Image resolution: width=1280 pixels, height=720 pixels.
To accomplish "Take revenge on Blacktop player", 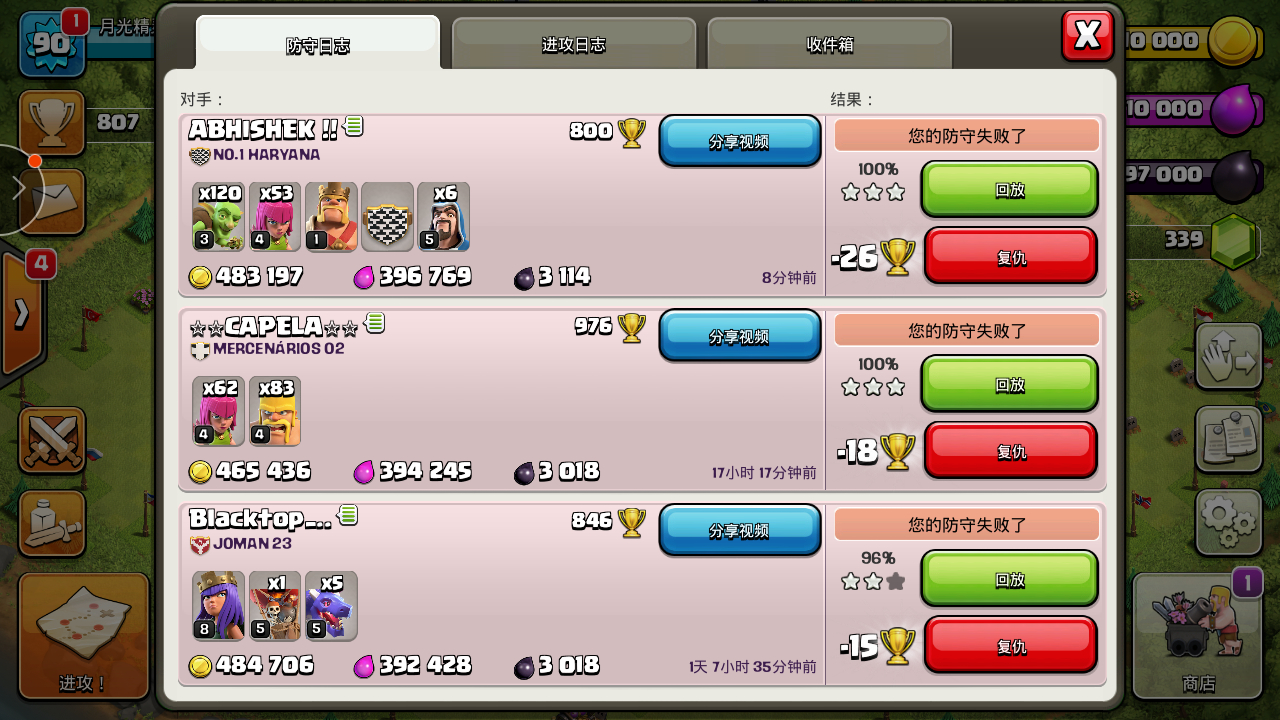I will click(x=1010, y=645).
